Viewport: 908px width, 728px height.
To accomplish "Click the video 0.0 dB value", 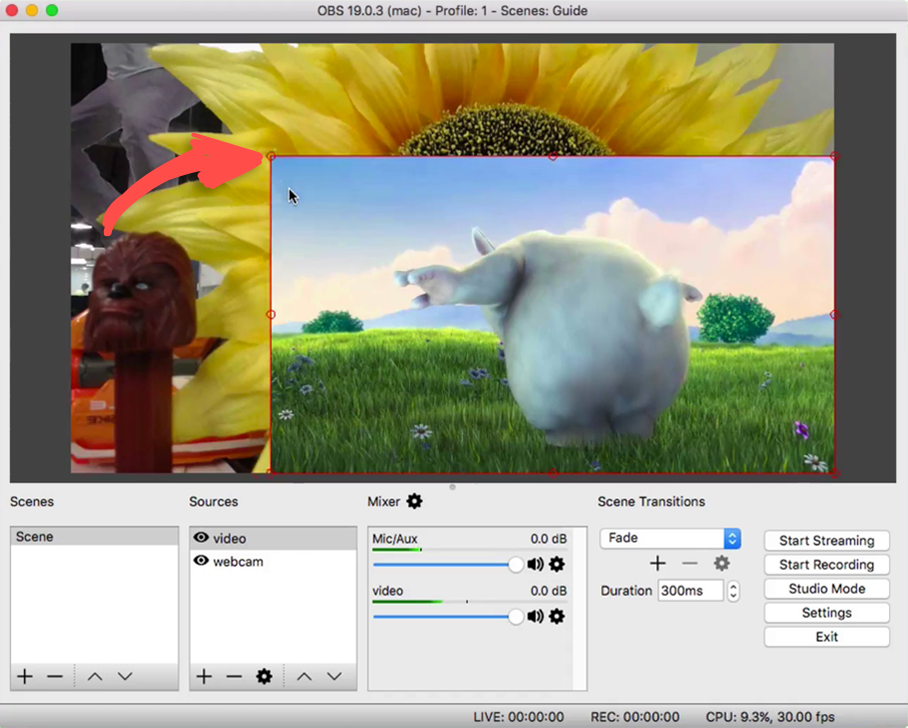I will coord(548,591).
